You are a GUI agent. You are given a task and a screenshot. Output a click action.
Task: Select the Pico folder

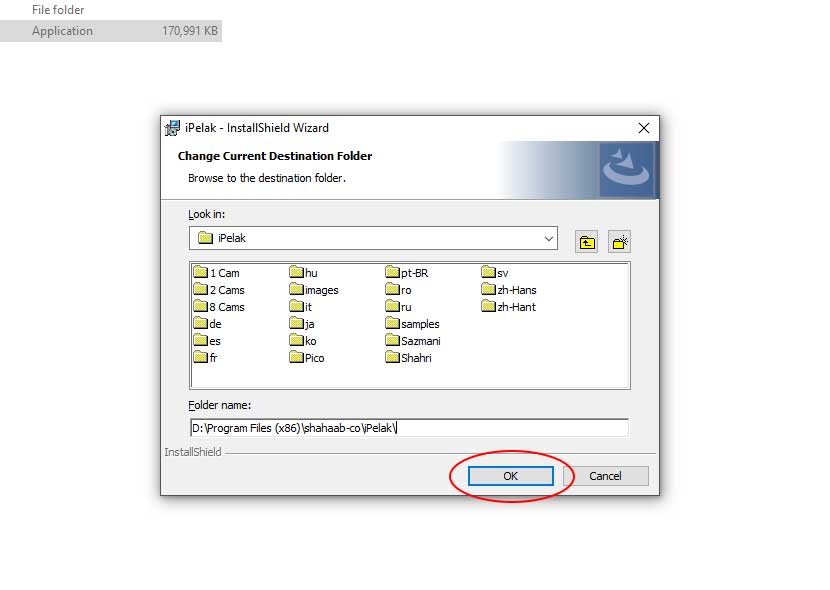307,358
